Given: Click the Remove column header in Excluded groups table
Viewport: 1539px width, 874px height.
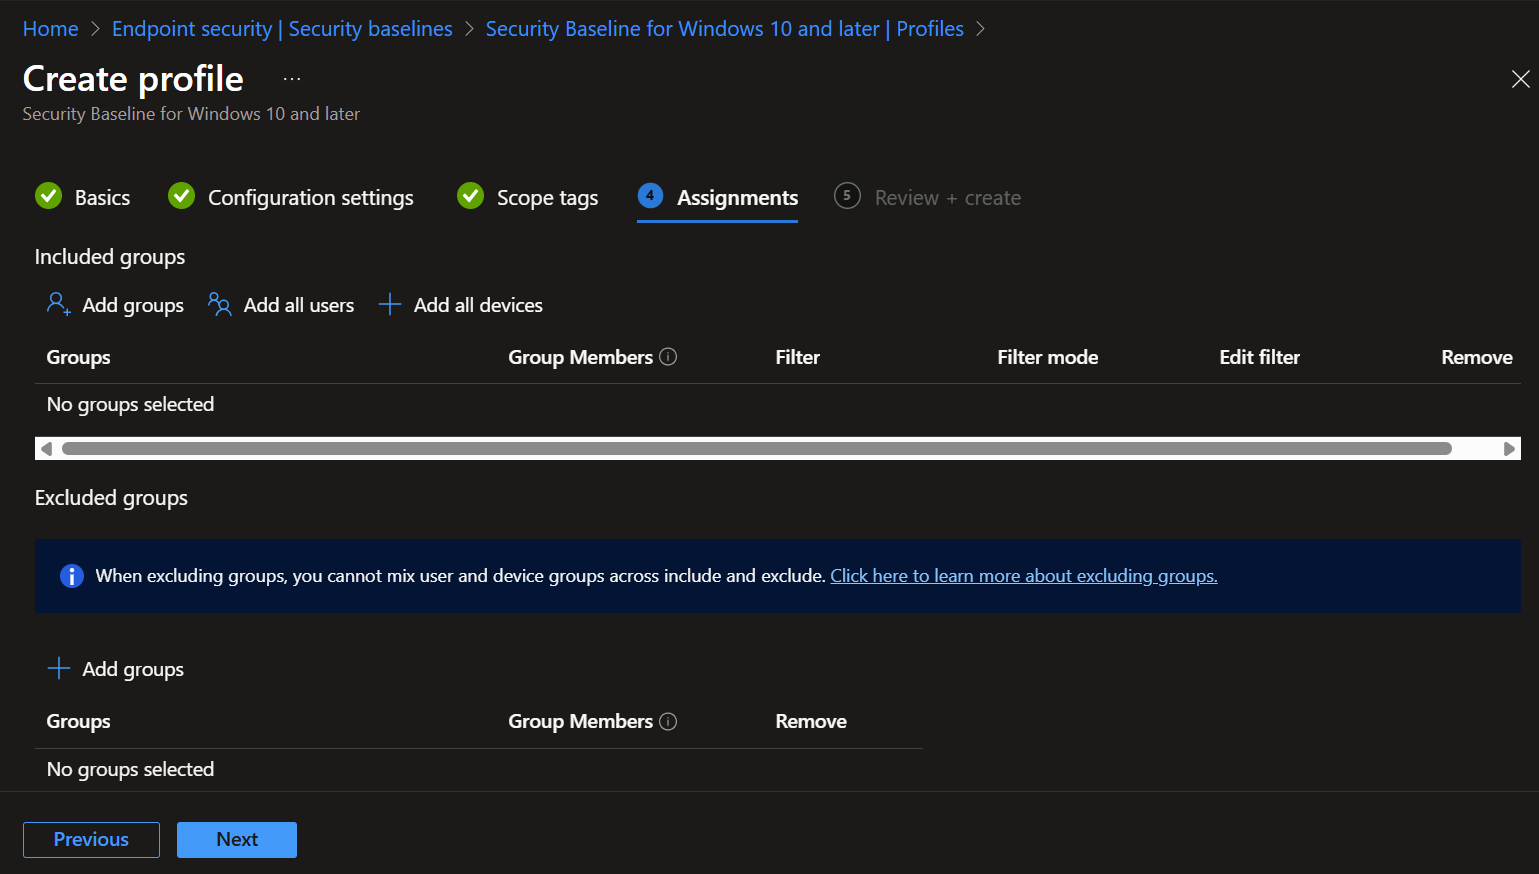Looking at the screenshot, I should (x=811, y=721).
